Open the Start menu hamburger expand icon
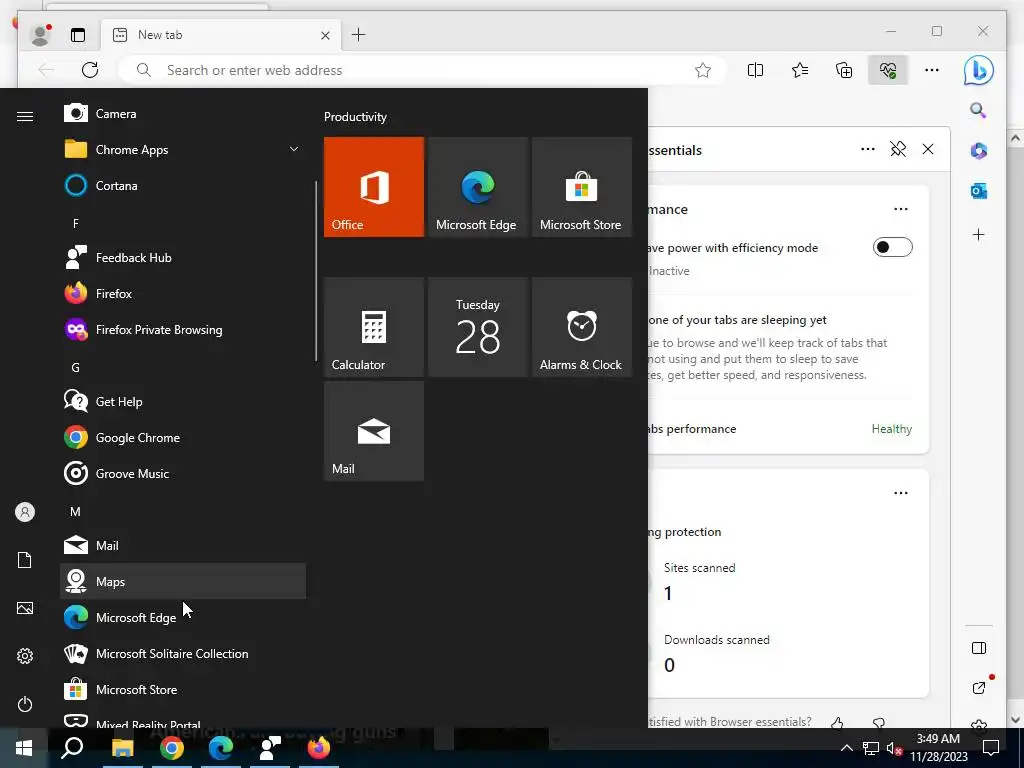Viewport: 1024px width, 768px height. point(25,116)
